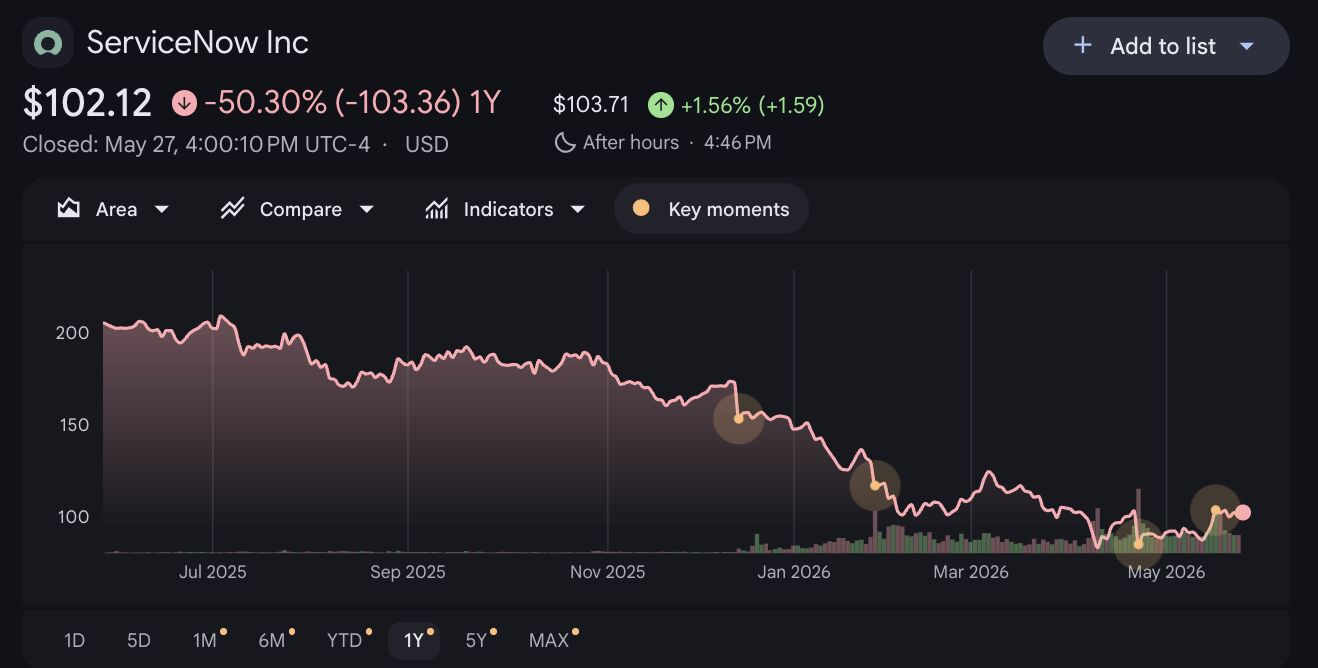Image resolution: width=1318 pixels, height=668 pixels.
Task: Select the 6M time range tab
Action: [274, 640]
